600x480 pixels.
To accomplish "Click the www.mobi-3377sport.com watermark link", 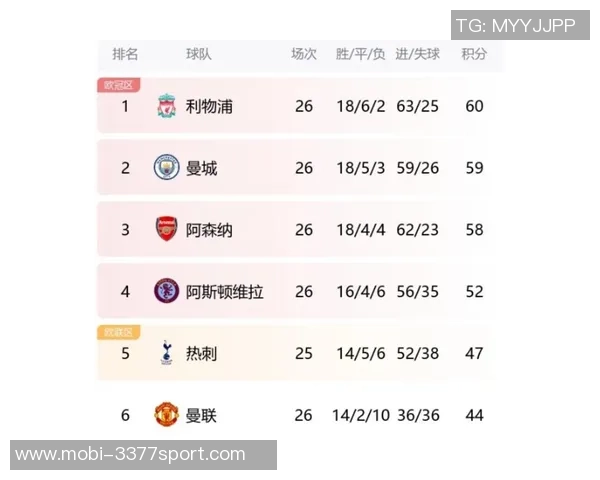I will pyautogui.click(x=130, y=455).
